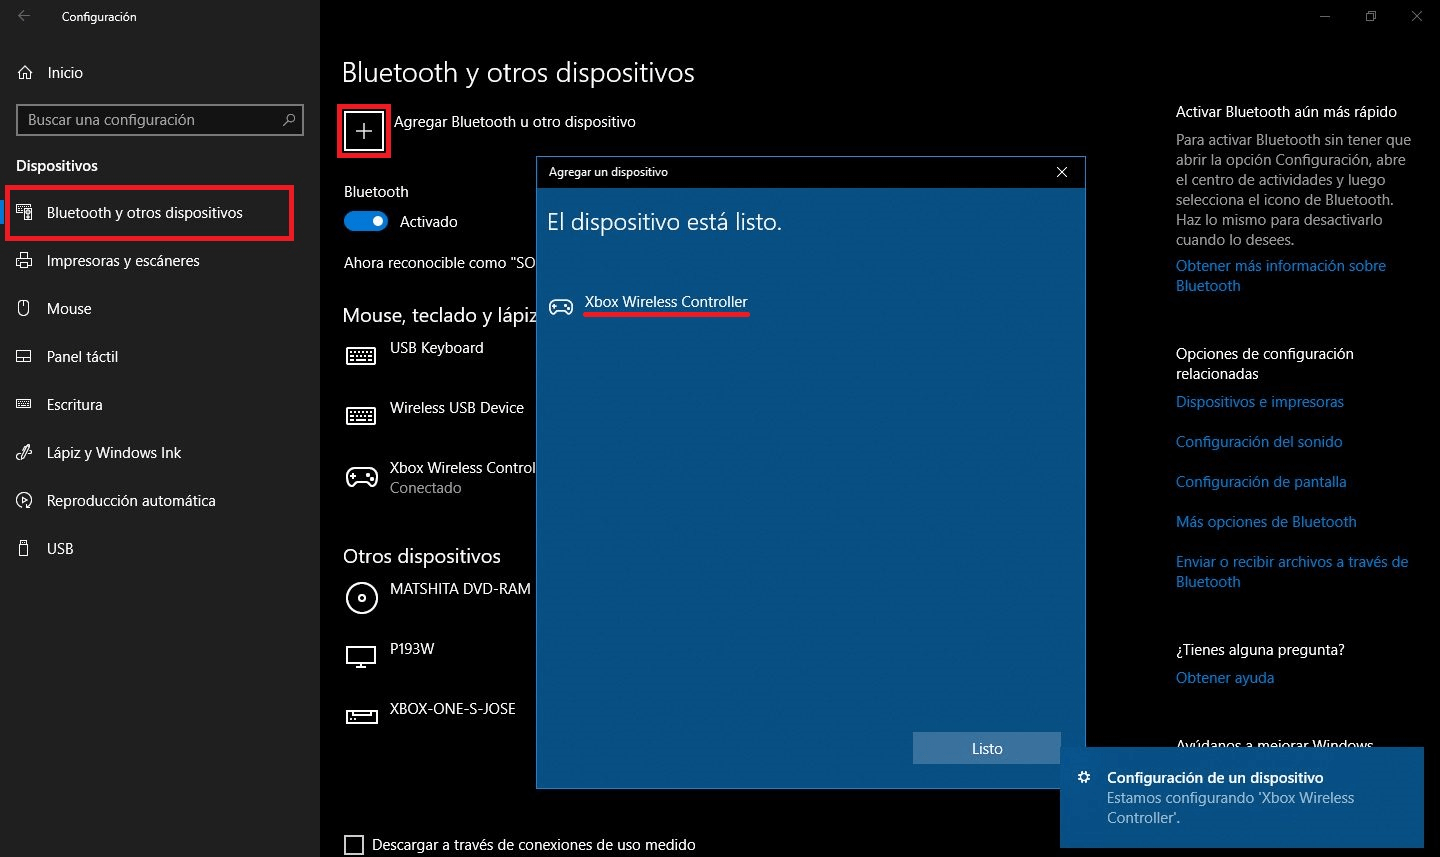The height and width of the screenshot is (857, 1440).
Task: Open Reproducción automática section
Action: point(131,501)
